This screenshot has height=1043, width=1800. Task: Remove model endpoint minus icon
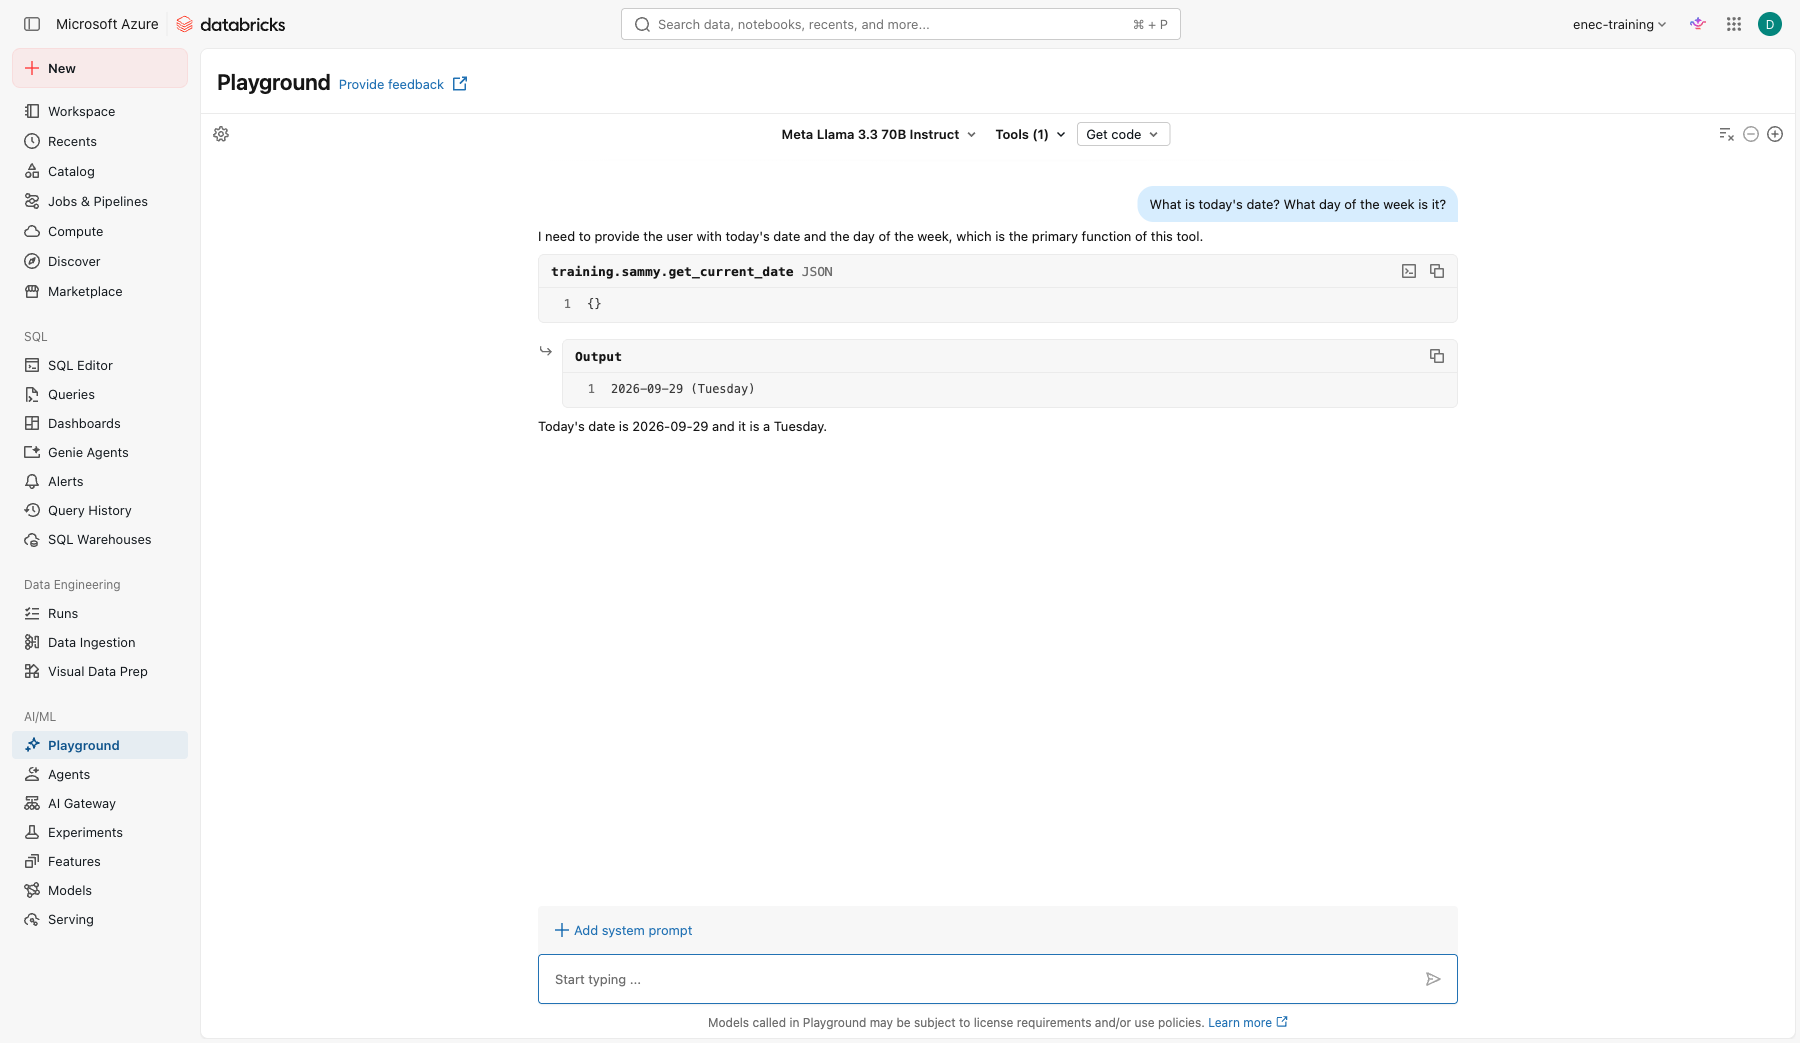[x=1751, y=134]
